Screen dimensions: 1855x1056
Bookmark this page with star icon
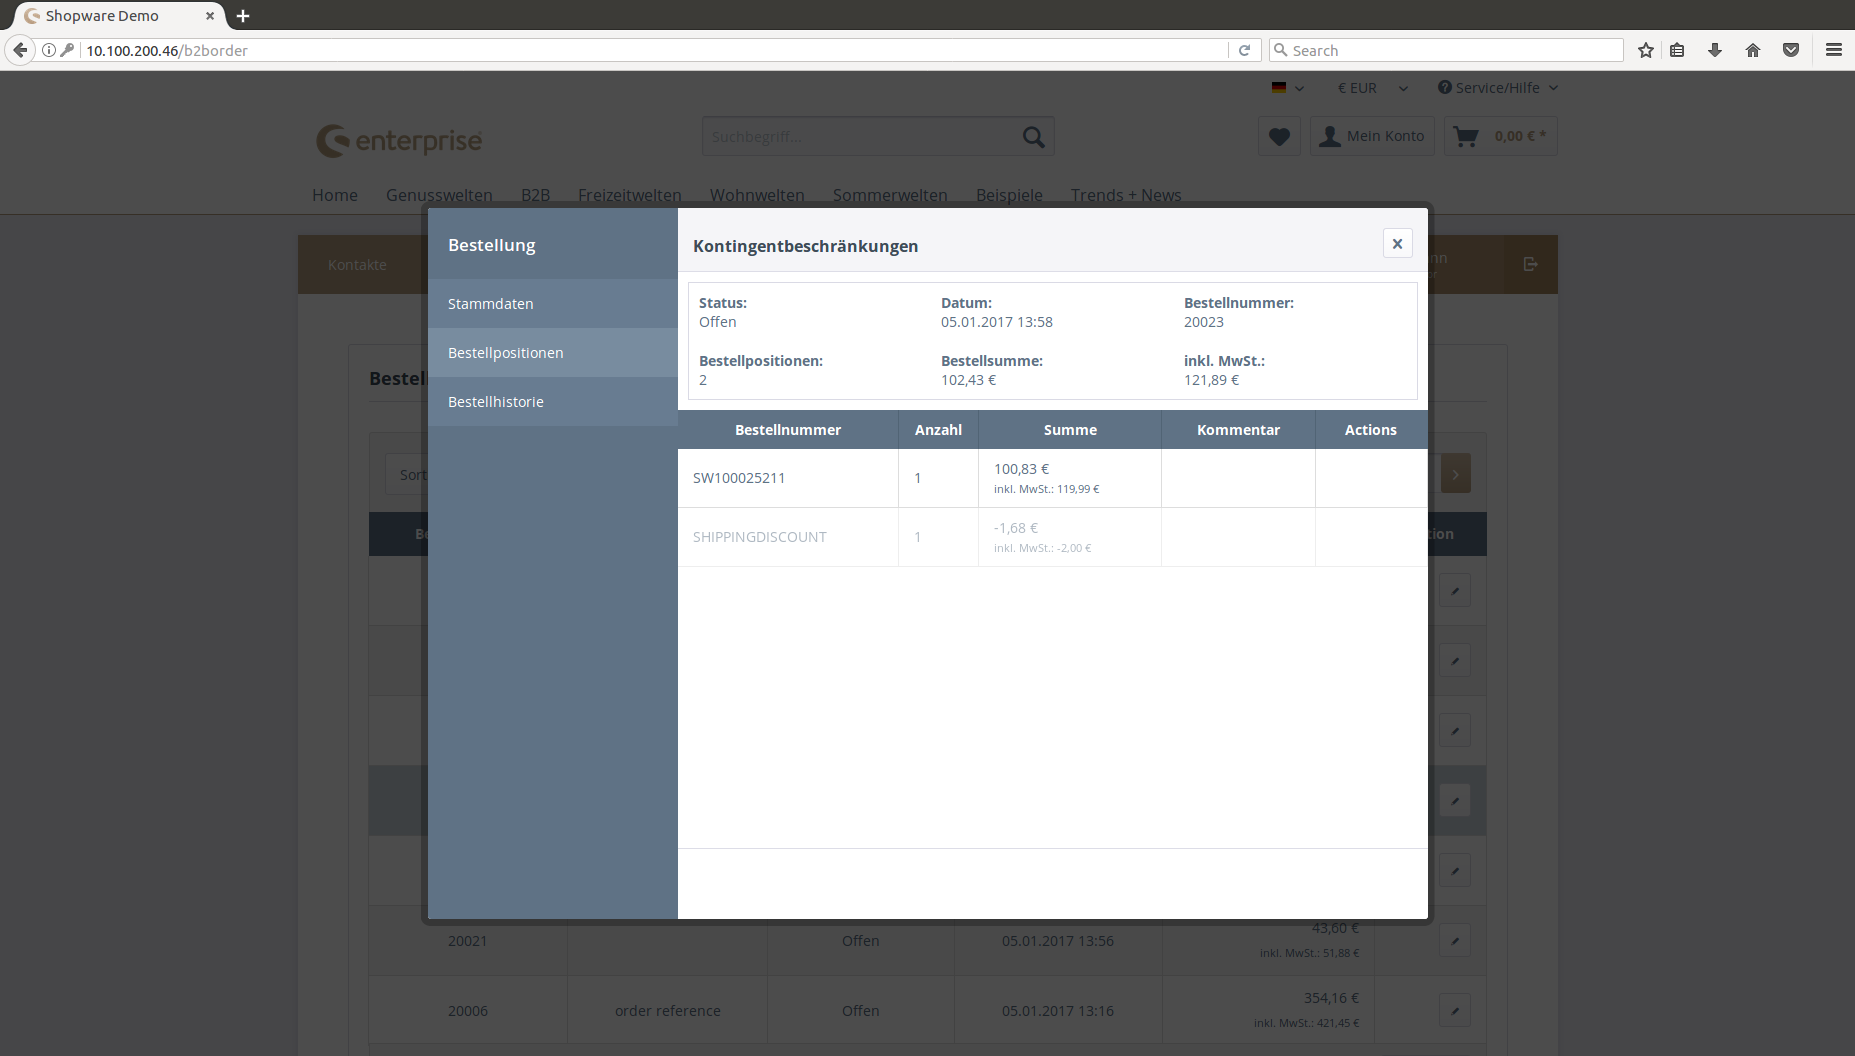pyautogui.click(x=1646, y=50)
